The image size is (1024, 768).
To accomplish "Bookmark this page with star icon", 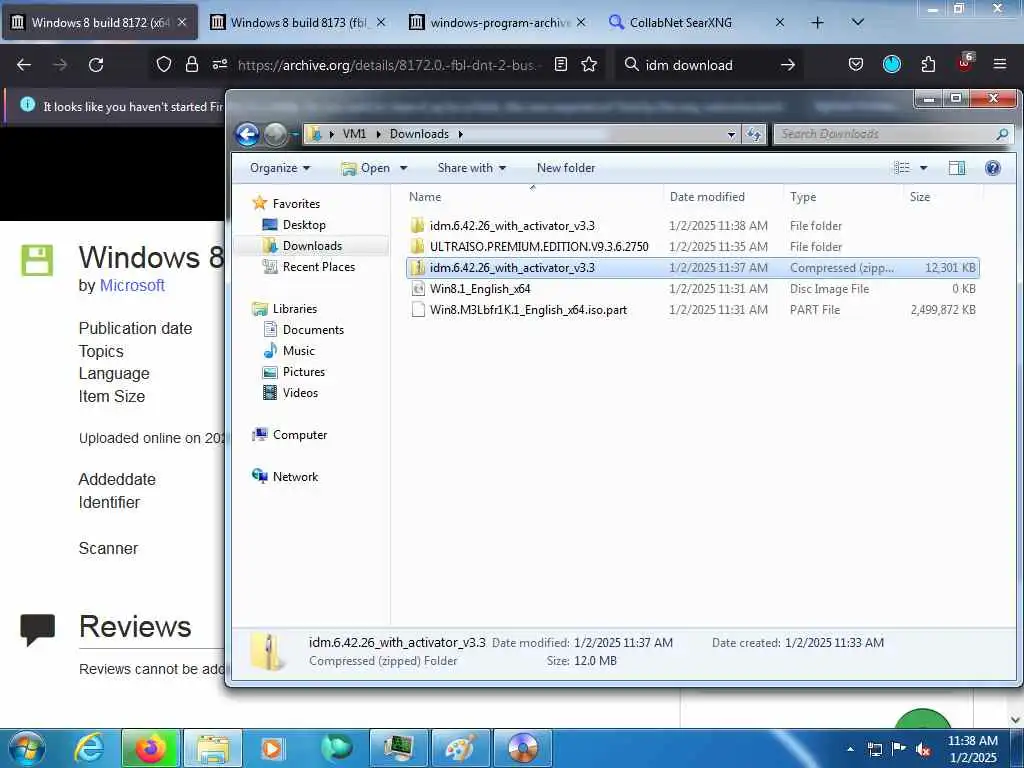I will [x=589, y=64].
